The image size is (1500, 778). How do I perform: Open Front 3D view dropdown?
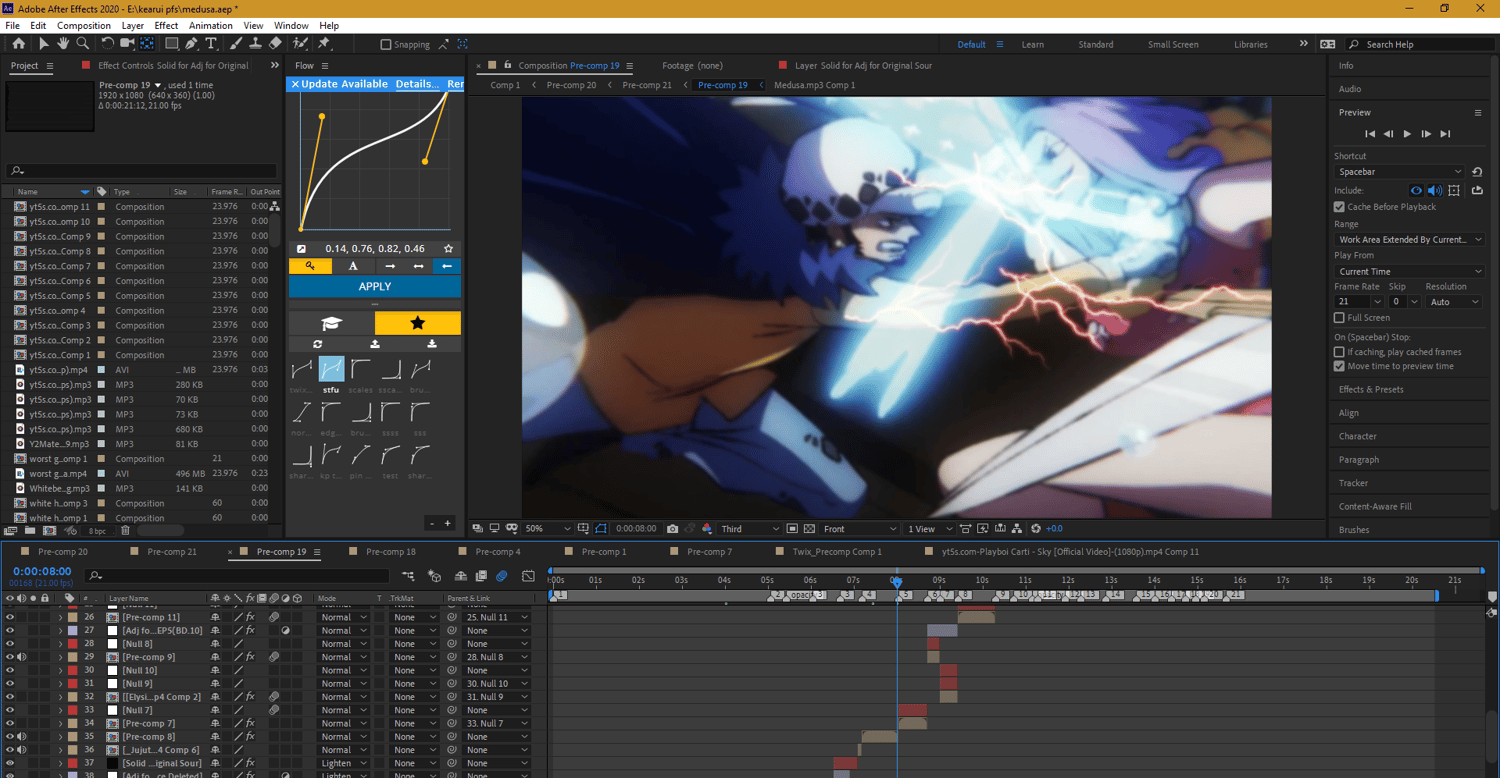click(860, 529)
